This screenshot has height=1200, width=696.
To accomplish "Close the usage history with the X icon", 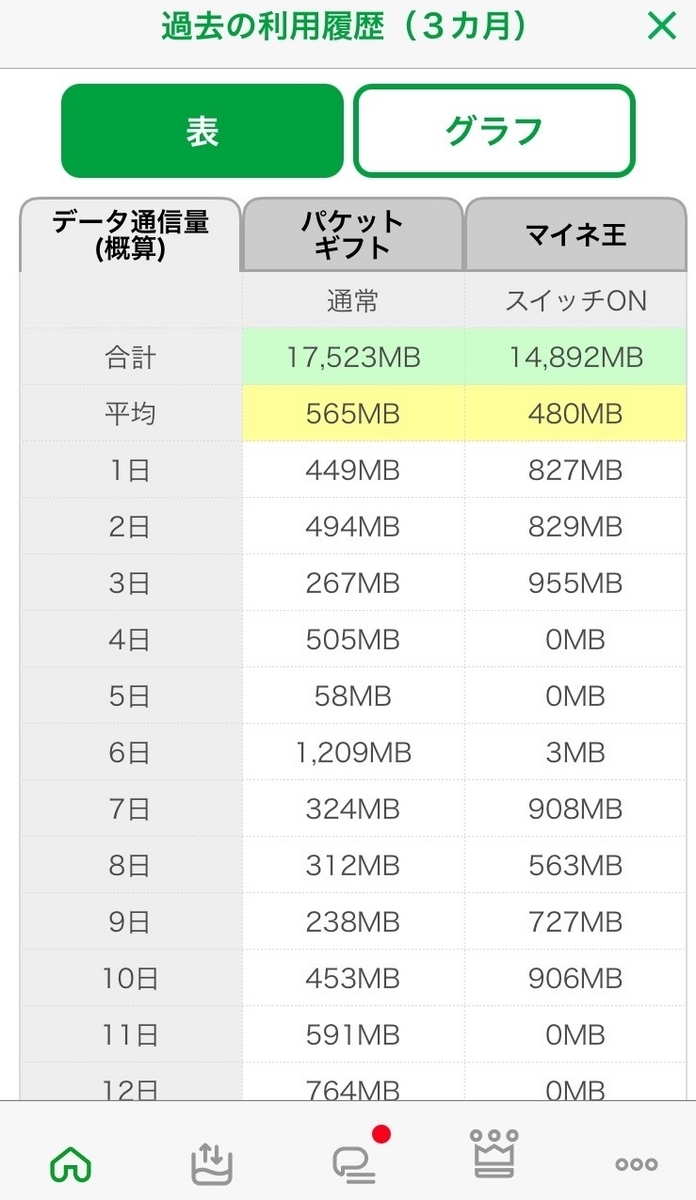I will pyautogui.click(x=662, y=26).
